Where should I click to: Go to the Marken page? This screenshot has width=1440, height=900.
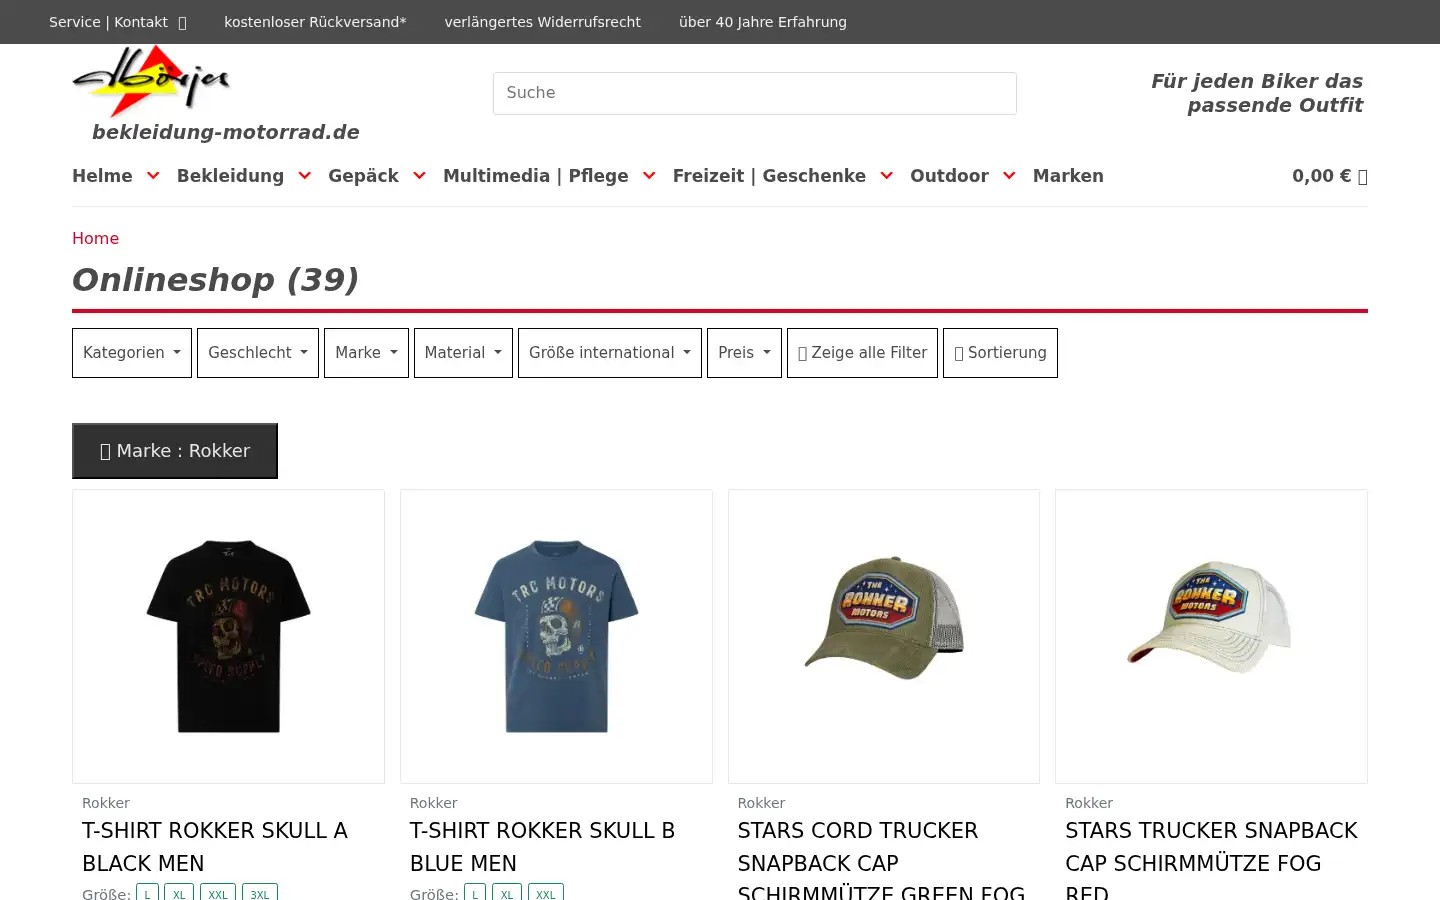coord(1068,176)
